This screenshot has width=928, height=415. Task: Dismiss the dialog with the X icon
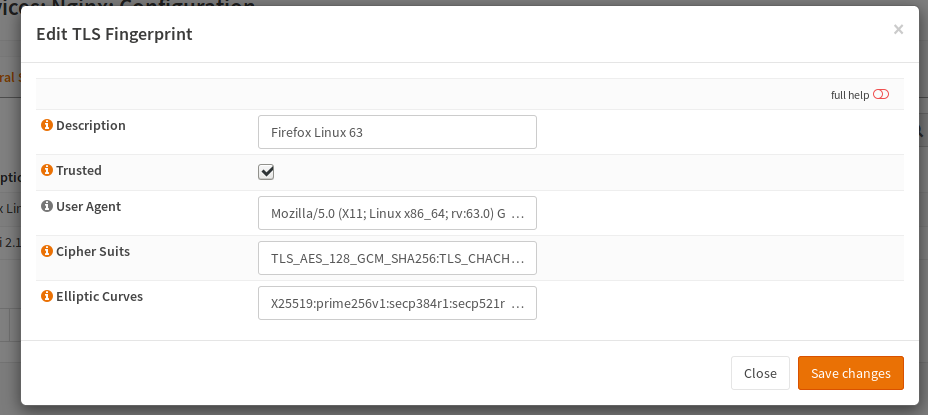[x=898, y=30]
